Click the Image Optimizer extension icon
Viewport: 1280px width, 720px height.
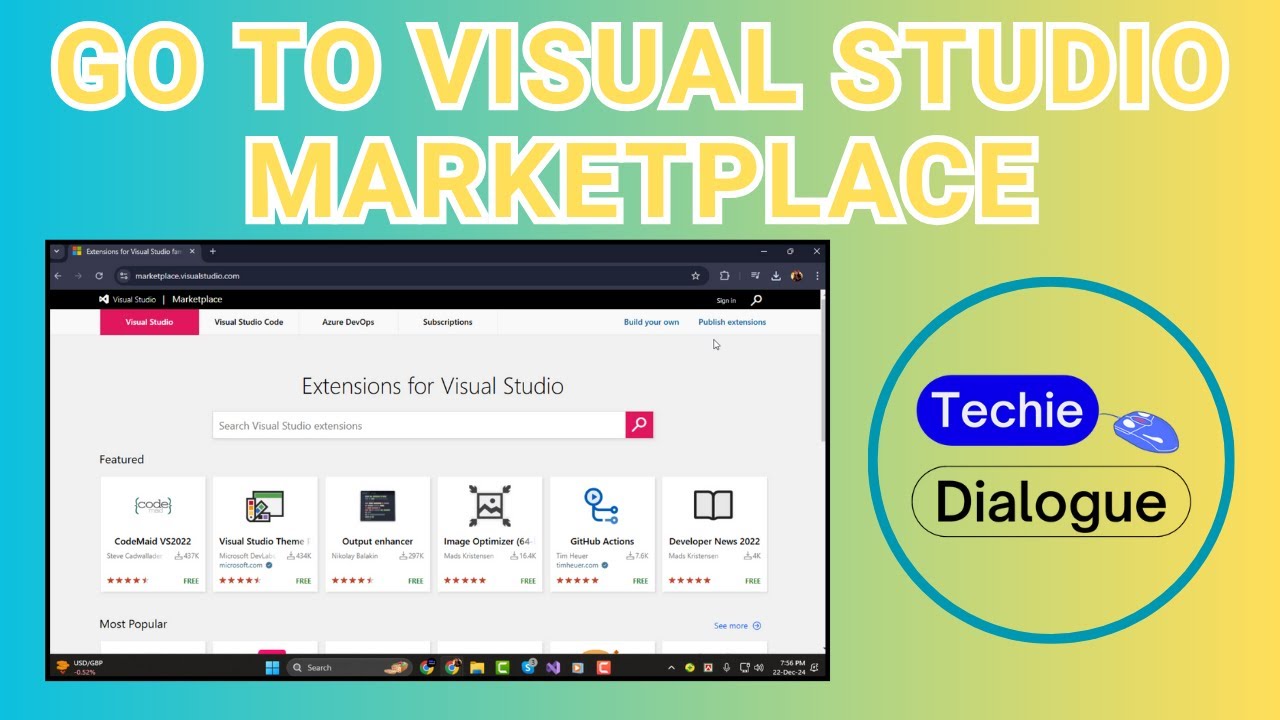pos(490,506)
